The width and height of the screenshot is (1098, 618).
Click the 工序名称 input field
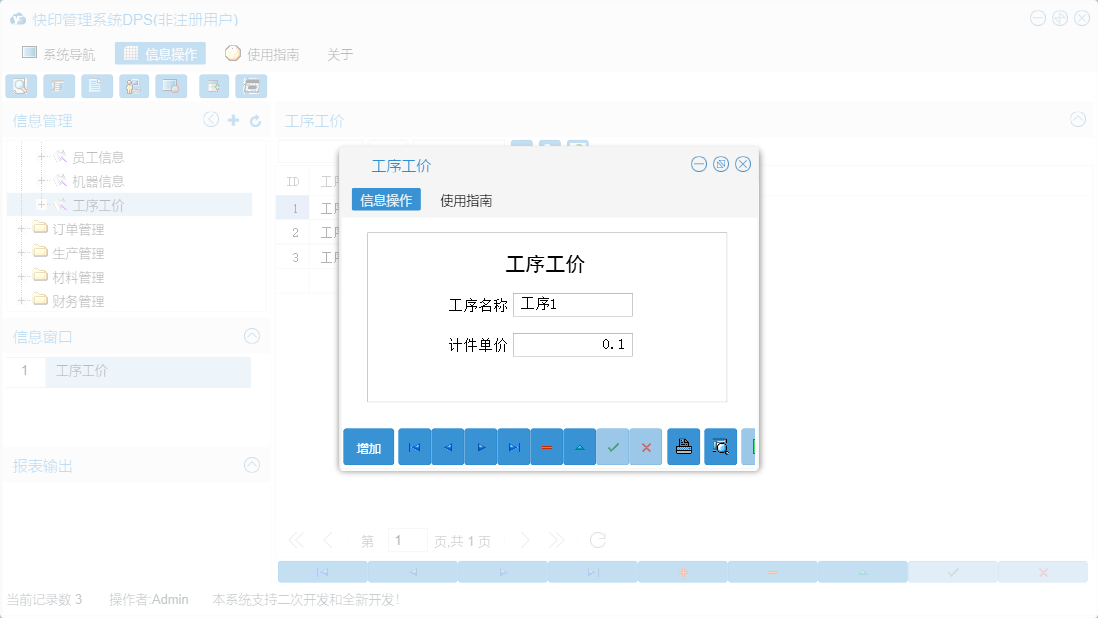[573, 304]
